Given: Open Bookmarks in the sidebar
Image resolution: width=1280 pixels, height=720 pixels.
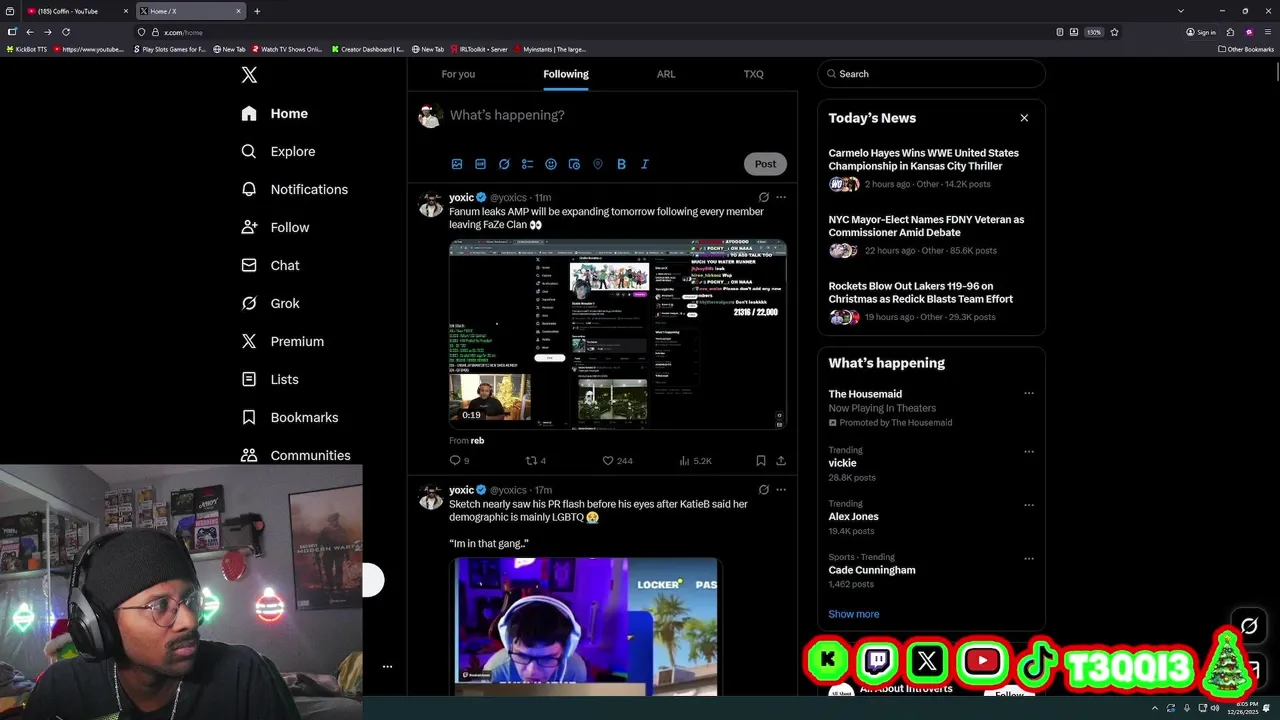Looking at the screenshot, I should point(289,417).
